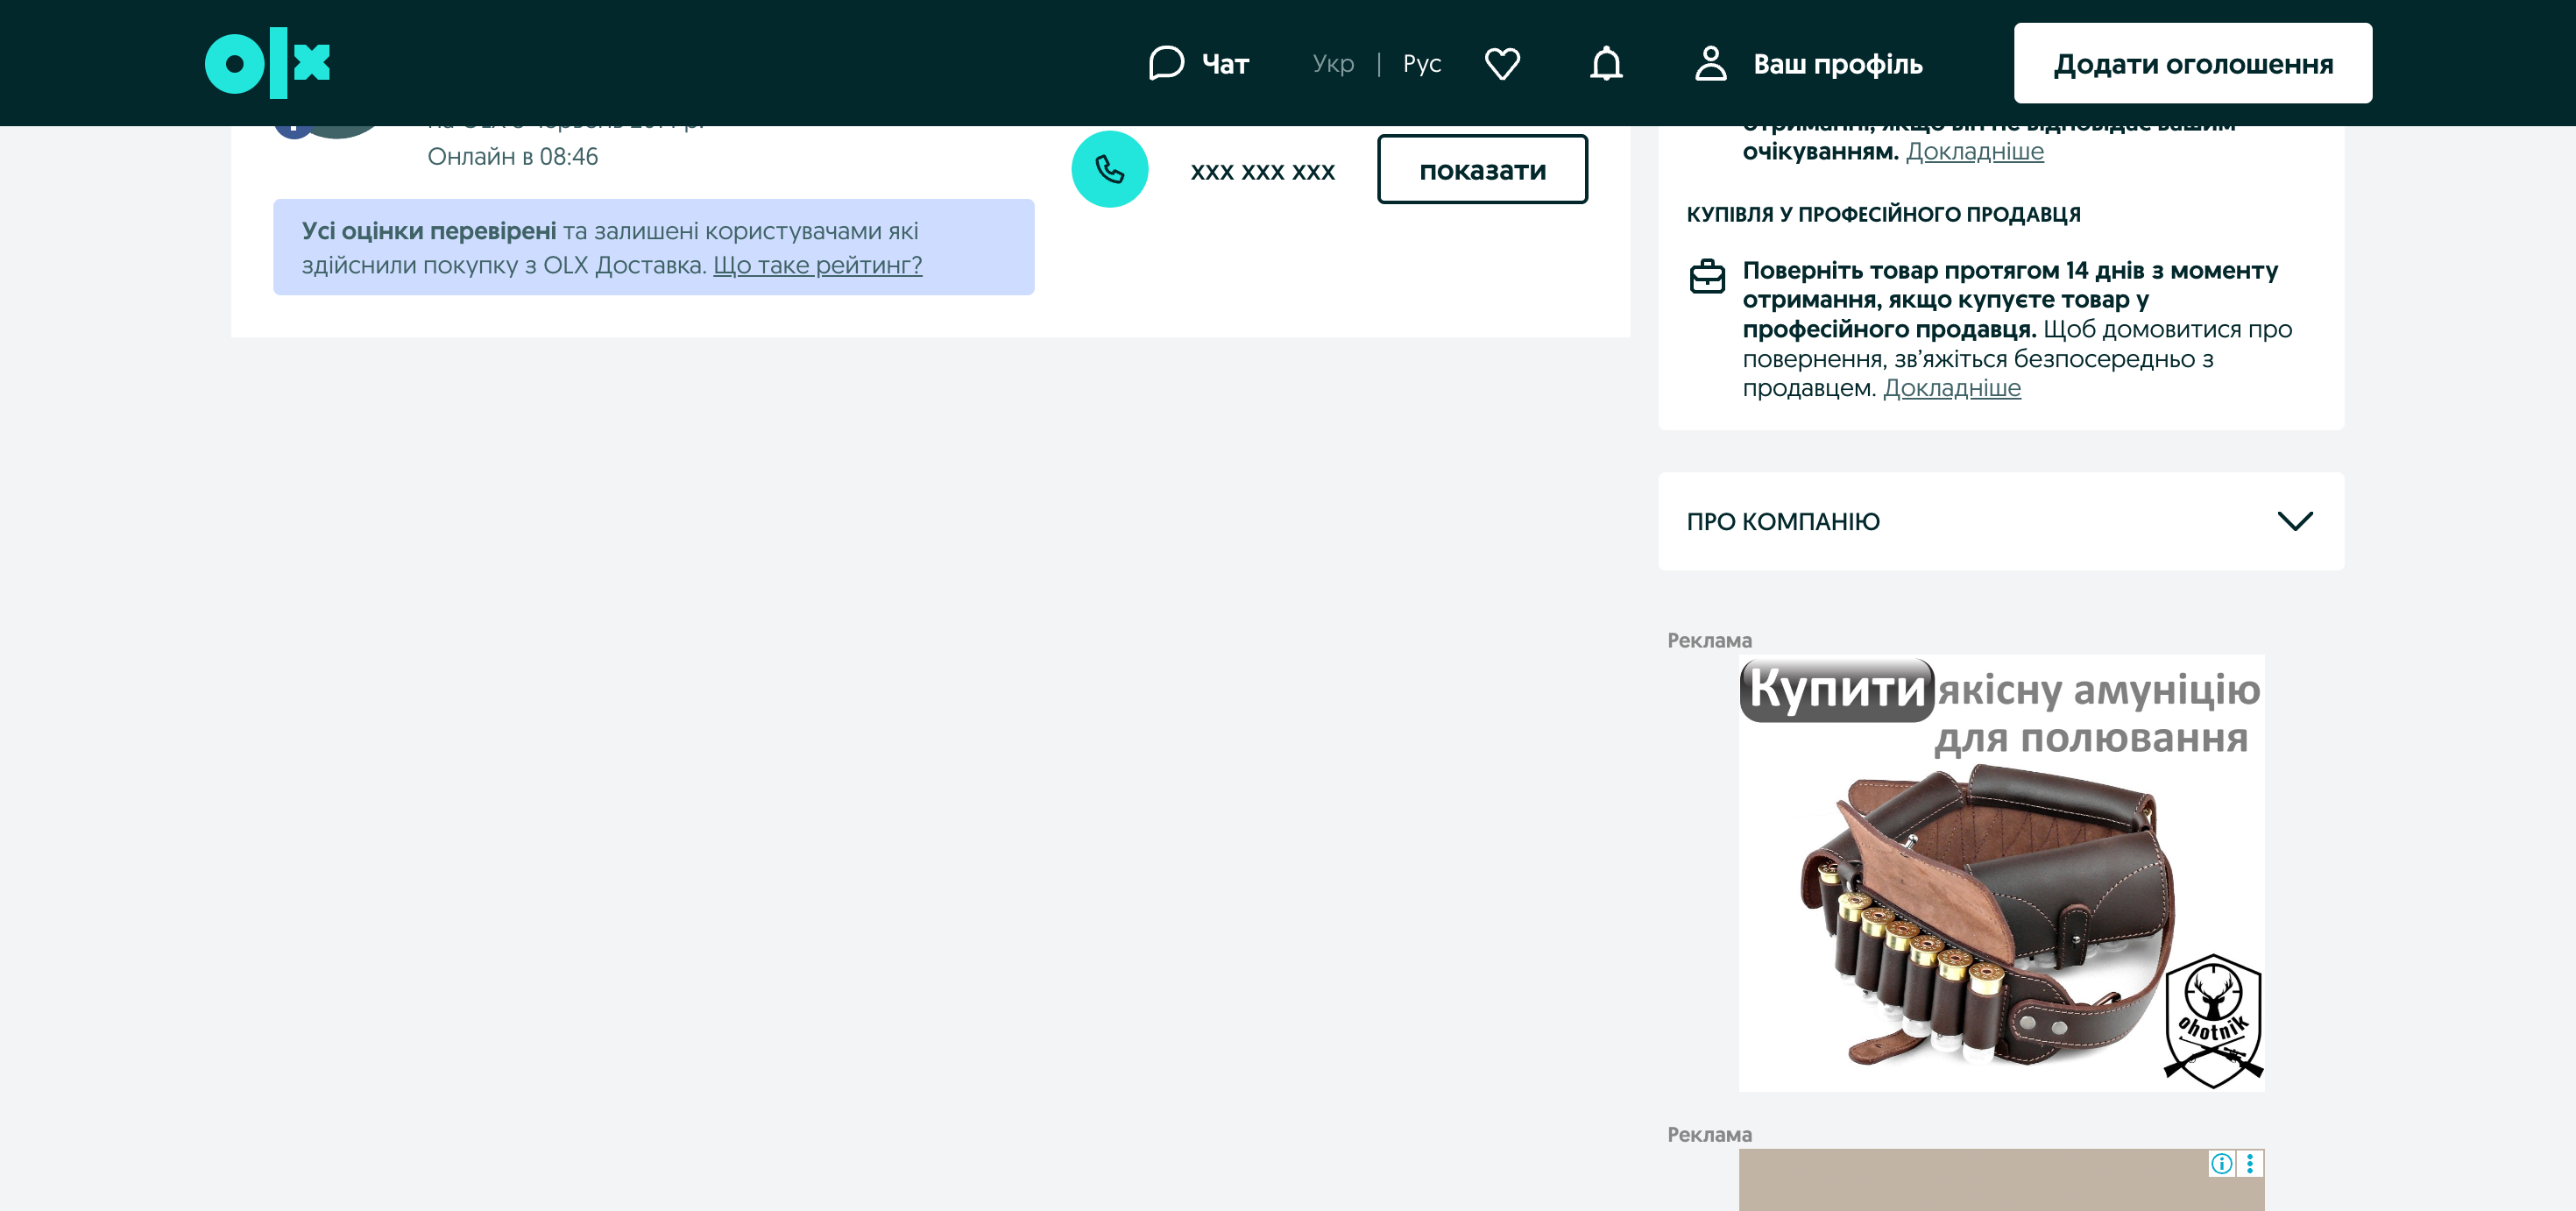This screenshot has width=2576, height=1211.
Task: Open Що таке рейтинг? link
Action: coord(818,265)
